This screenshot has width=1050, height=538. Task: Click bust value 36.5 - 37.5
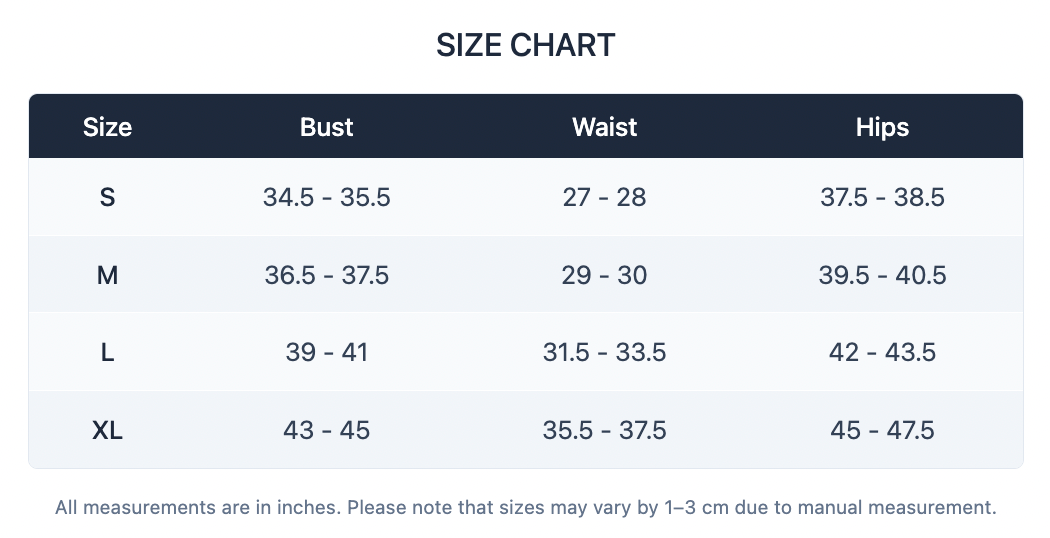tap(326, 275)
